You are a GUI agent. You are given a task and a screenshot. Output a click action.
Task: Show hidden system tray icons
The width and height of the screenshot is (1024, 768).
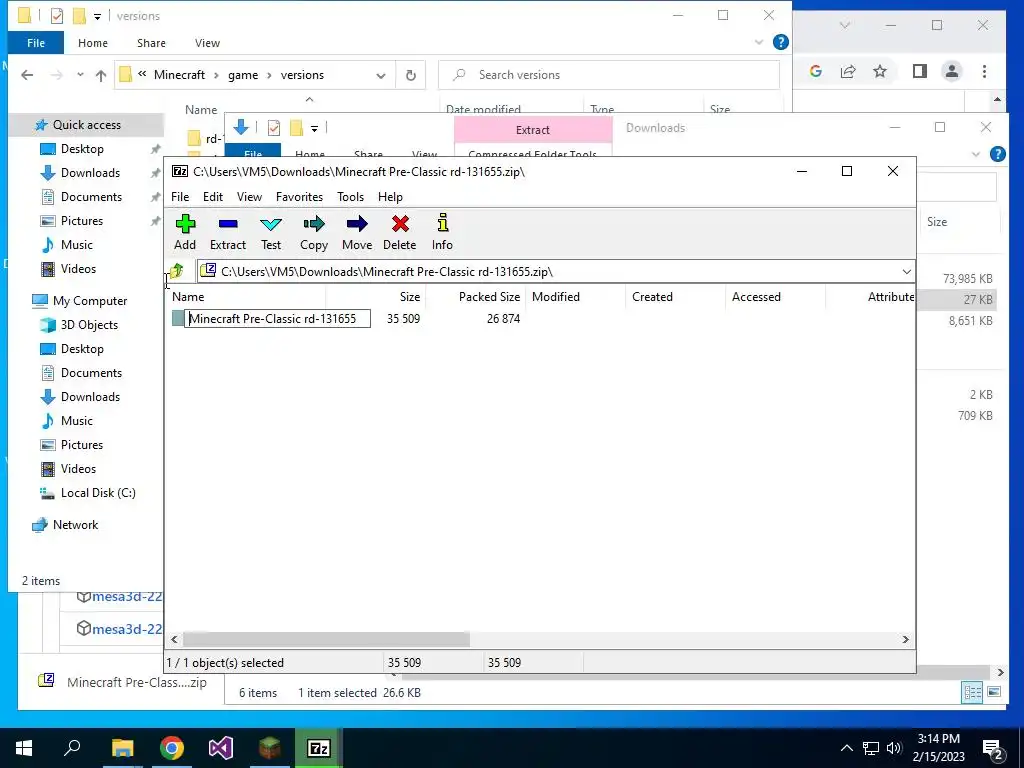[846, 748]
